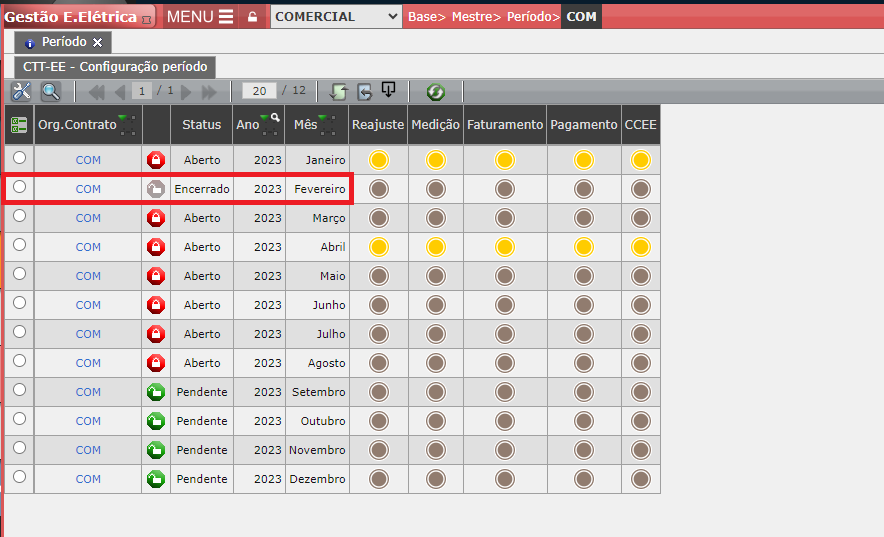Open the COMERCIAL dropdown
Image resolution: width=884 pixels, height=537 pixels.
pos(335,17)
